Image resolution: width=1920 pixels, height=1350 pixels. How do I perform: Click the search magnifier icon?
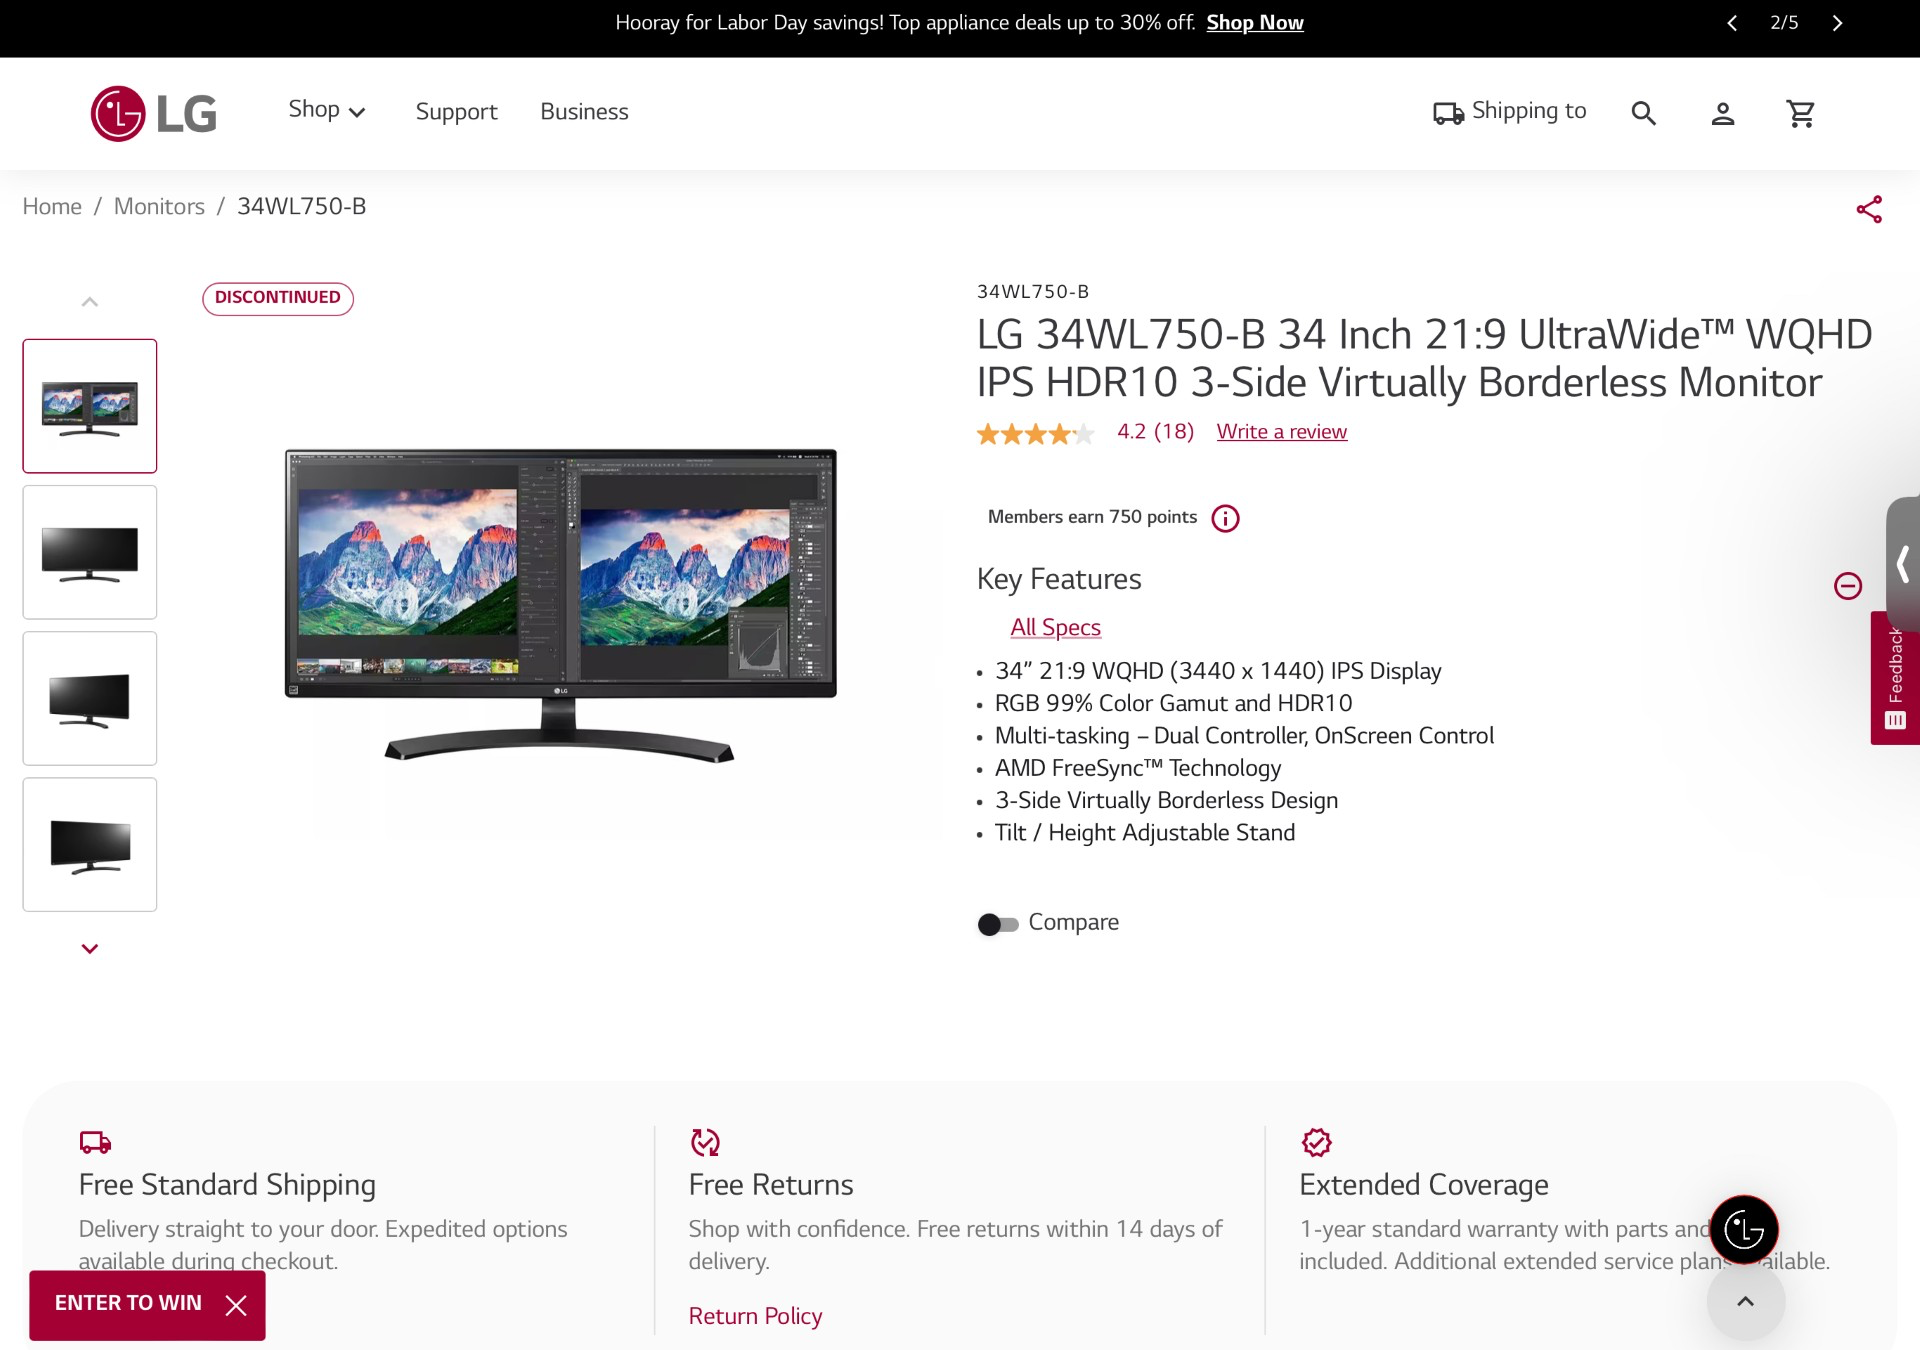(1643, 113)
